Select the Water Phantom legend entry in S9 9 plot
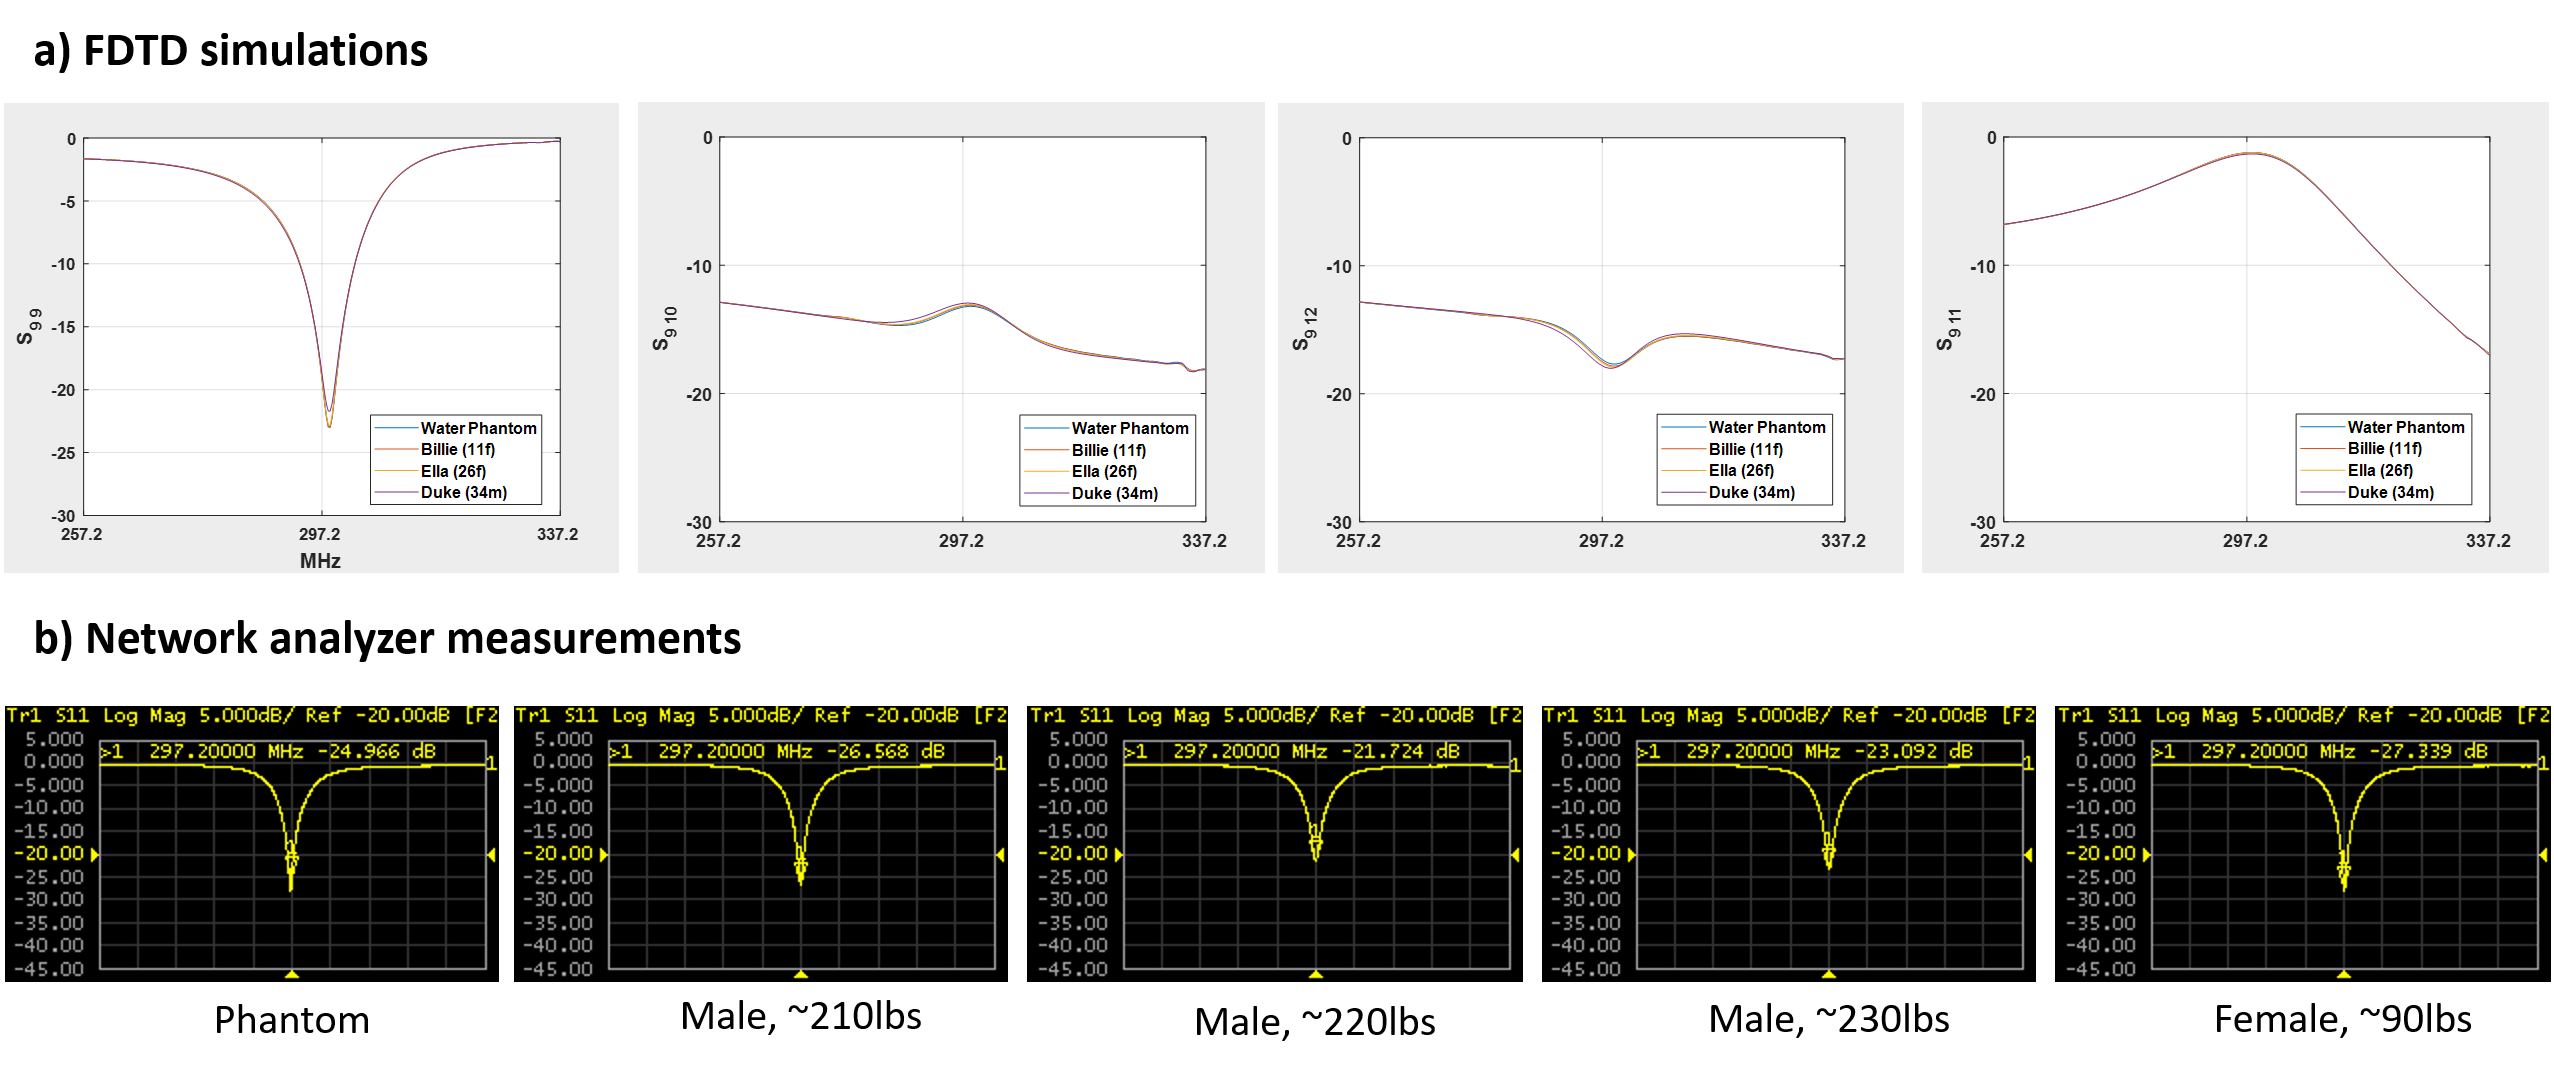Viewport: 2554px width, 1070px height. click(477, 428)
